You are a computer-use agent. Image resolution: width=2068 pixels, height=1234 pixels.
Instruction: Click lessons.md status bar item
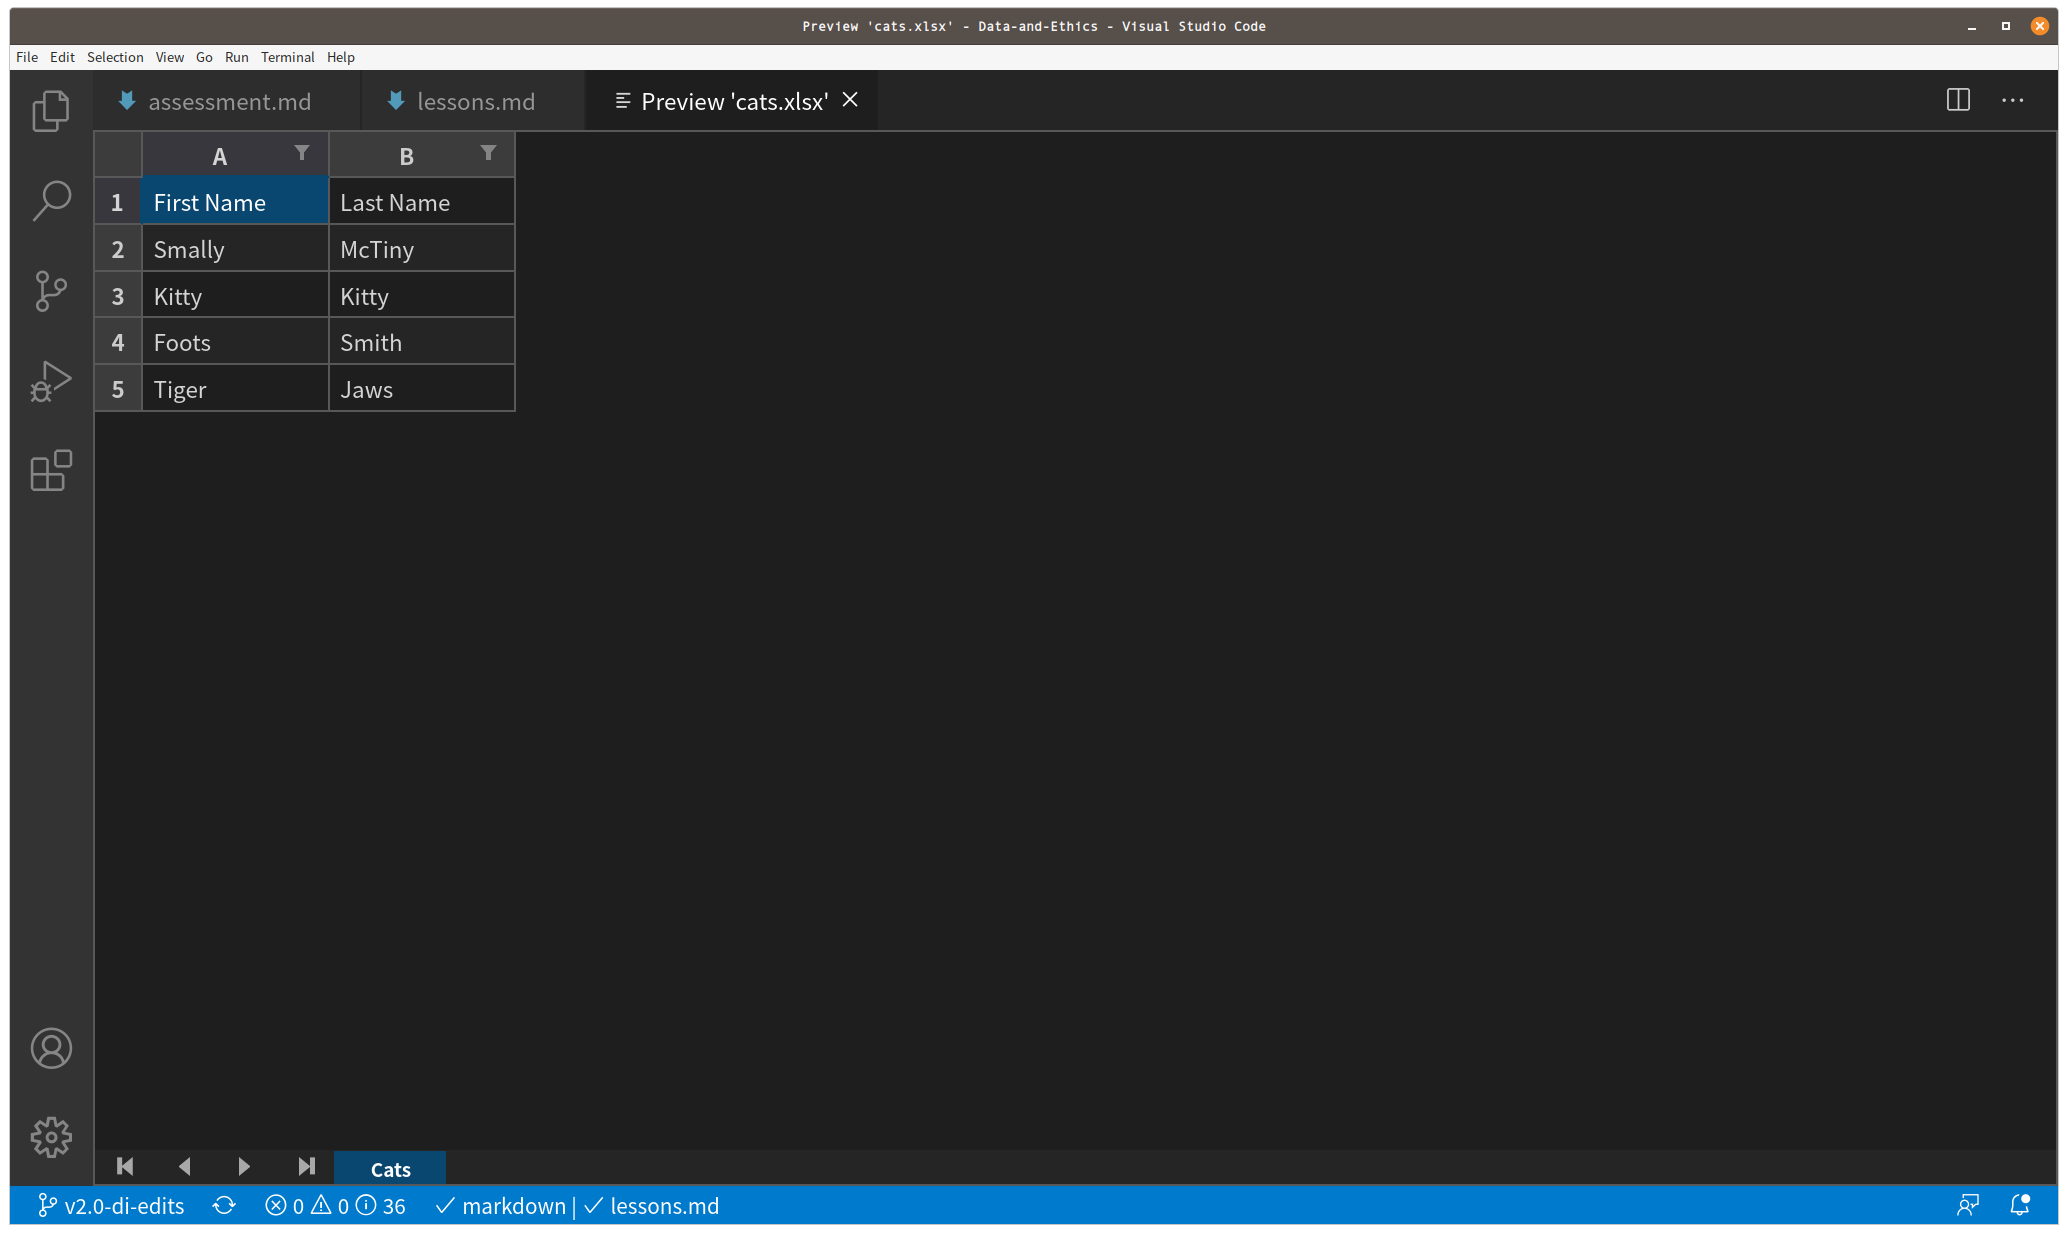tap(652, 1206)
